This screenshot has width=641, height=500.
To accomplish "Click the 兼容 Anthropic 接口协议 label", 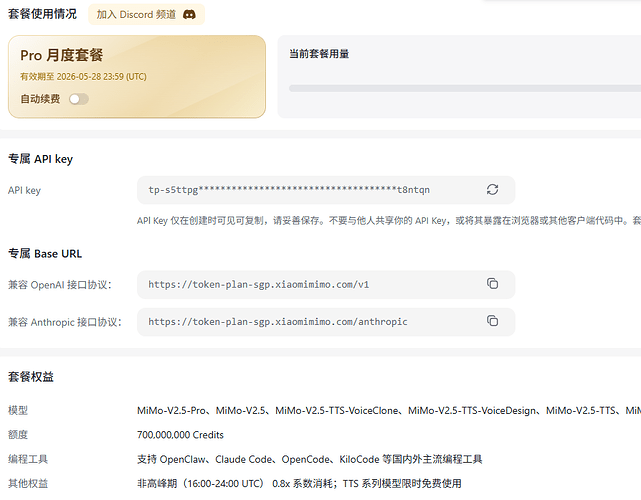I will pyautogui.click(x=65, y=322).
